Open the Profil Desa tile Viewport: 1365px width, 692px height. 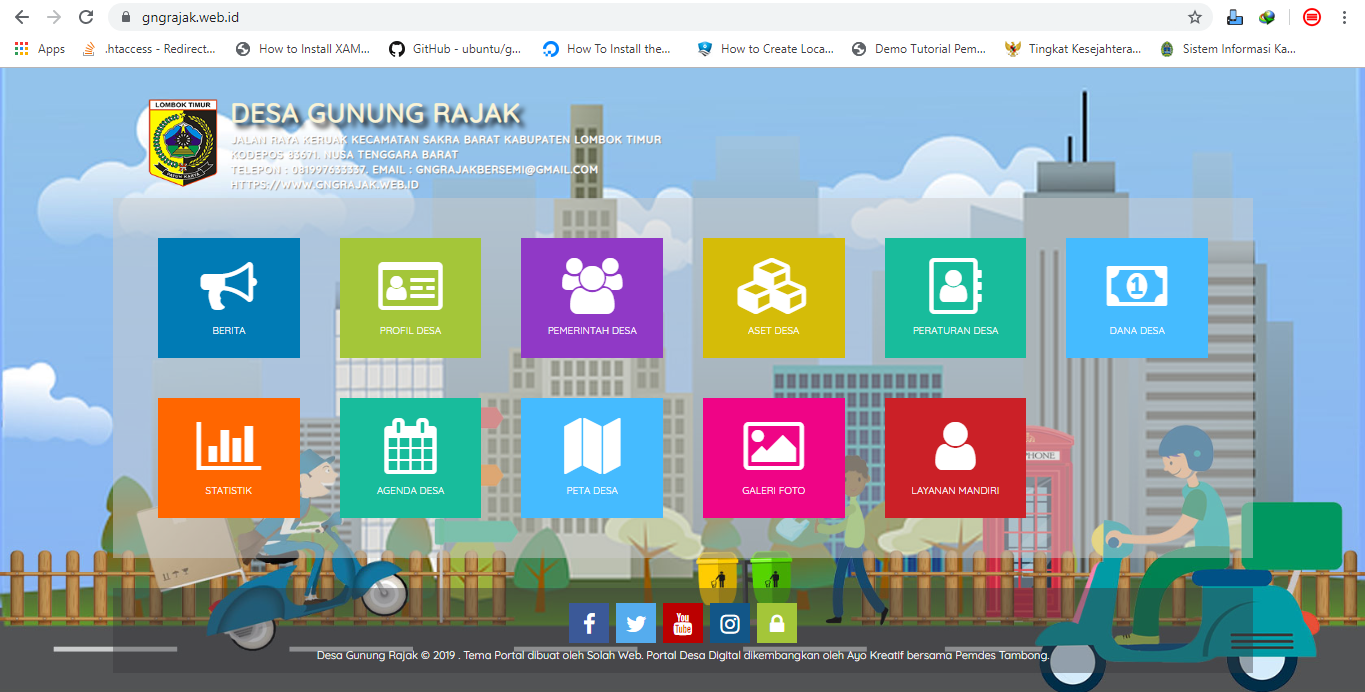410,297
